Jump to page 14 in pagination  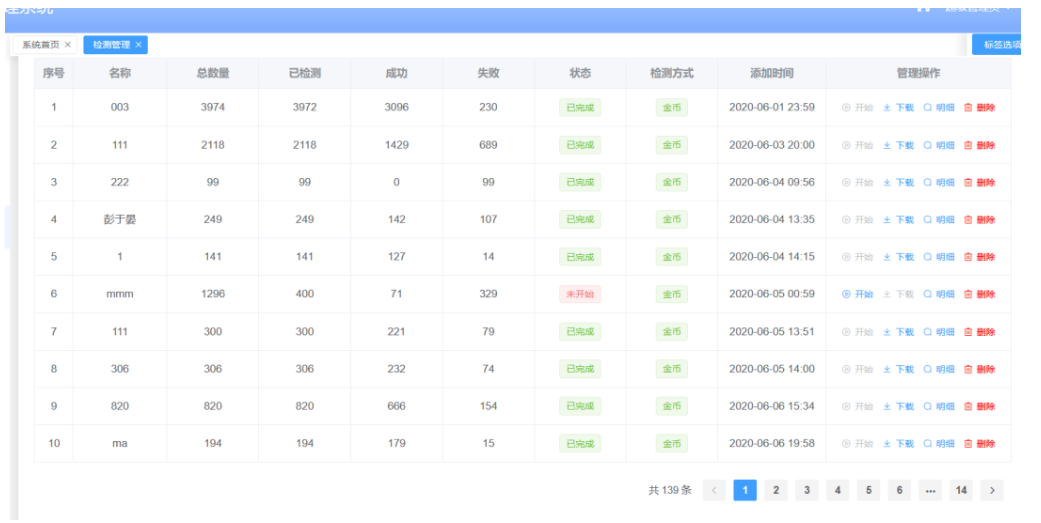tap(961, 490)
